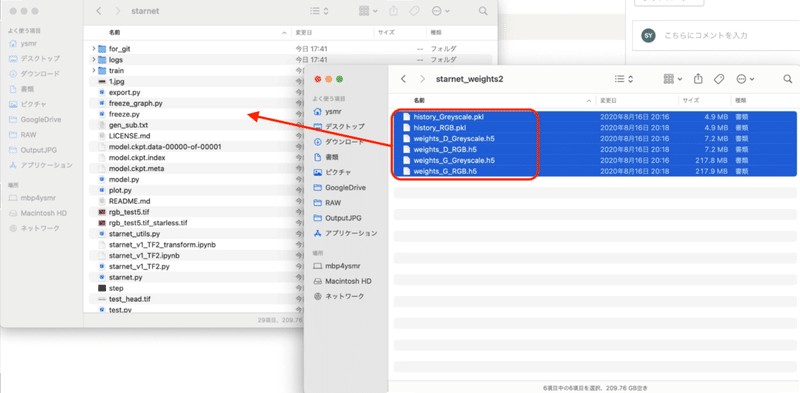
Task: Open ダウンロード in starnet_weights2 sidebar
Action: pyautogui.click(x=339, y=141)
